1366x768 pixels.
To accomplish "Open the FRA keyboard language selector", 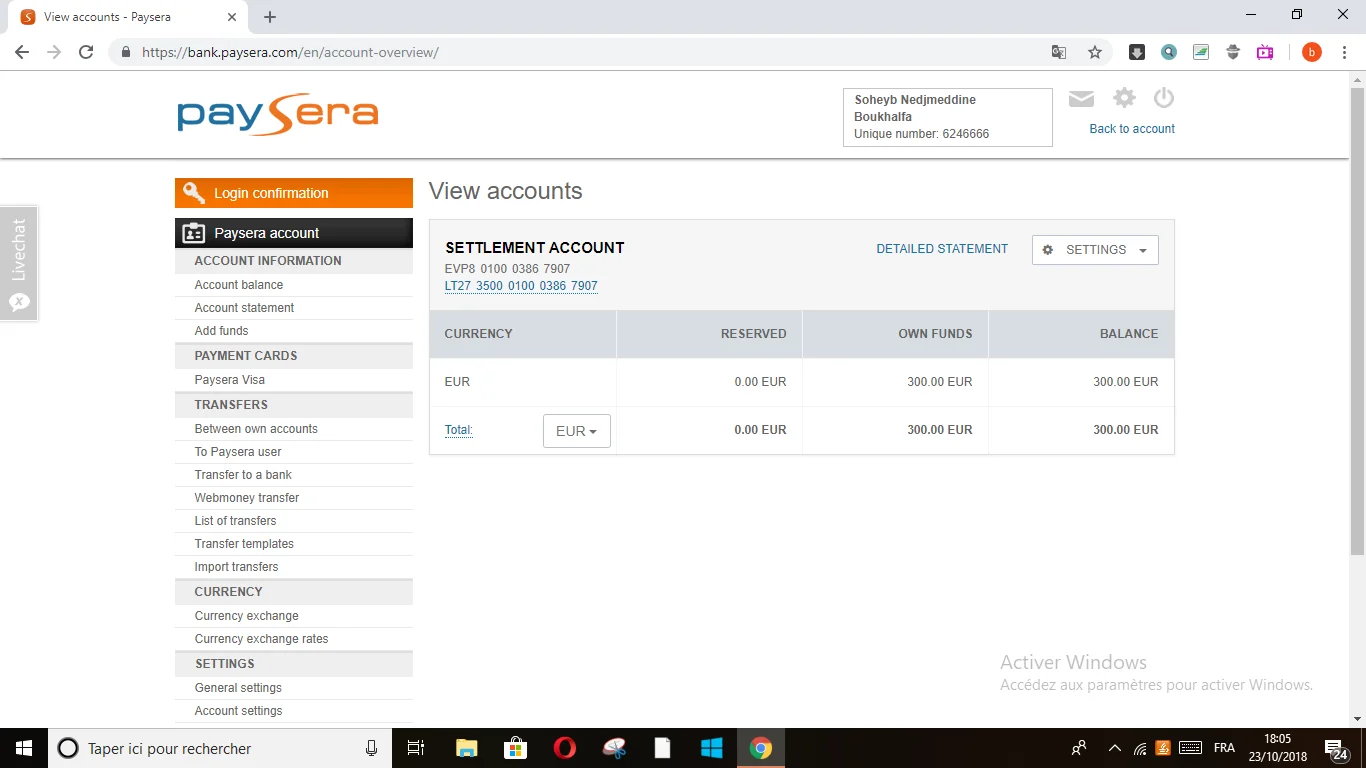I will 1224,748.
